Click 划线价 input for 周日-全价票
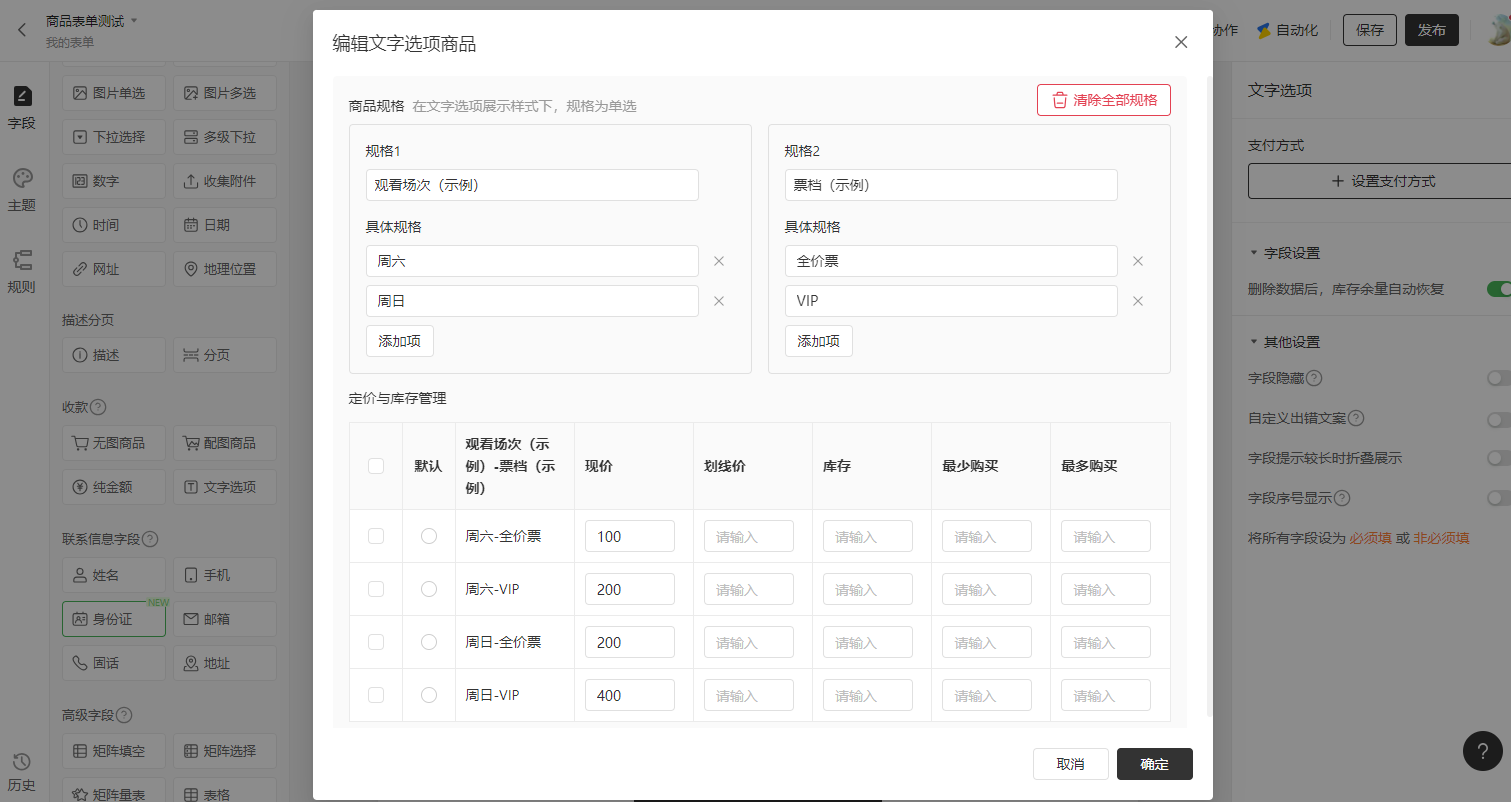Screen dimensions: 1511x802 coord(749,642)
